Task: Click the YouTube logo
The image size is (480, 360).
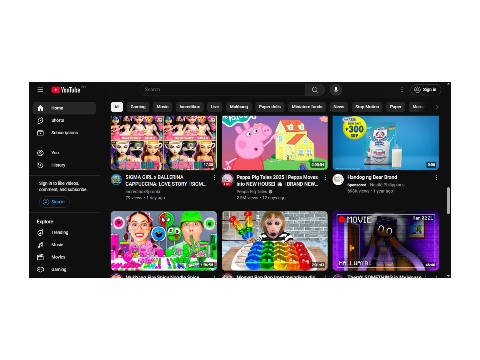Action: click(66, 90)
